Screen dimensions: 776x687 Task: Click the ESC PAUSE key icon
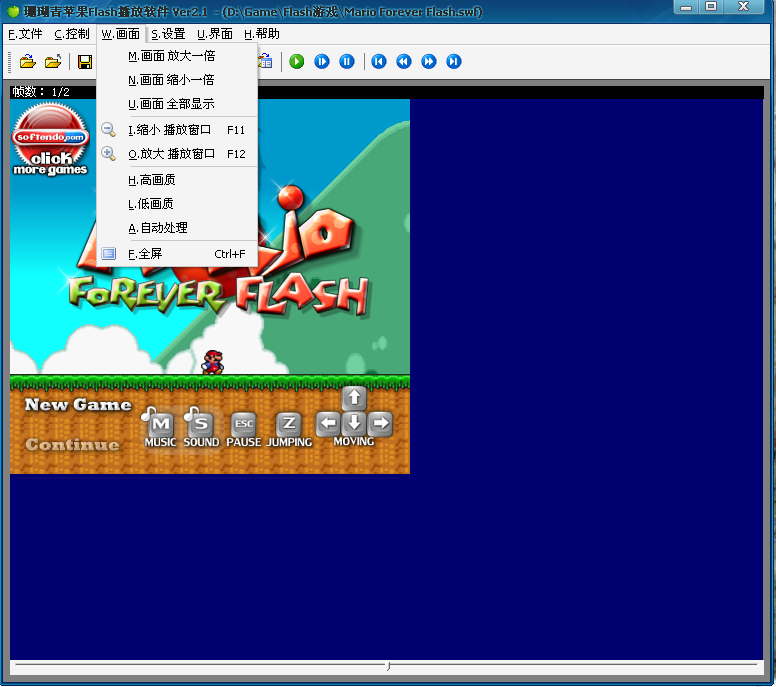tap(243, 425)
